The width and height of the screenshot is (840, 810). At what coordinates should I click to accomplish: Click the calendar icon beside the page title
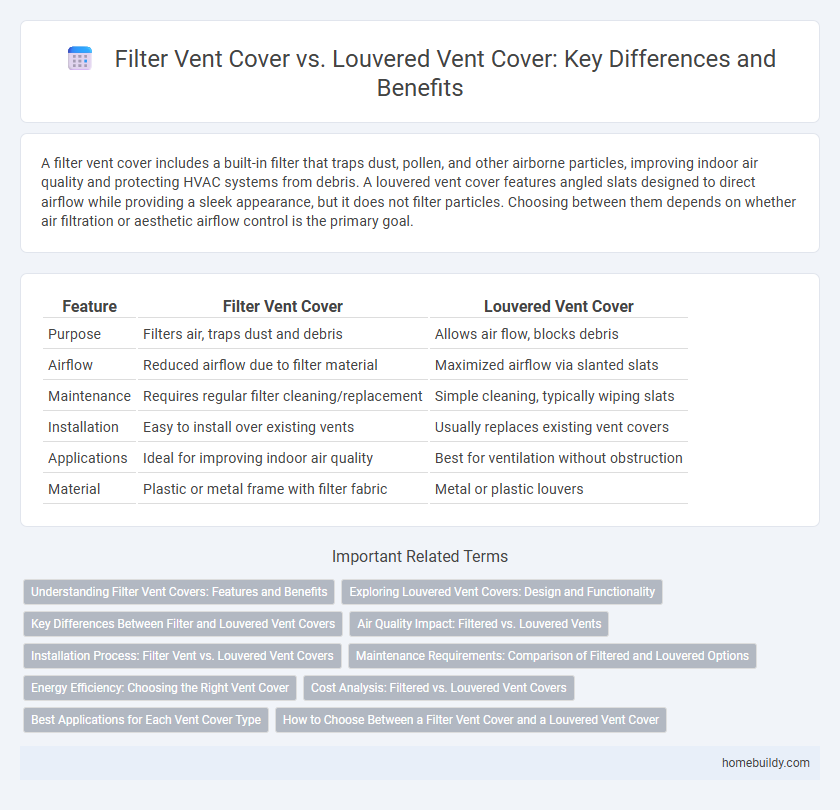[x=79, y=59]
